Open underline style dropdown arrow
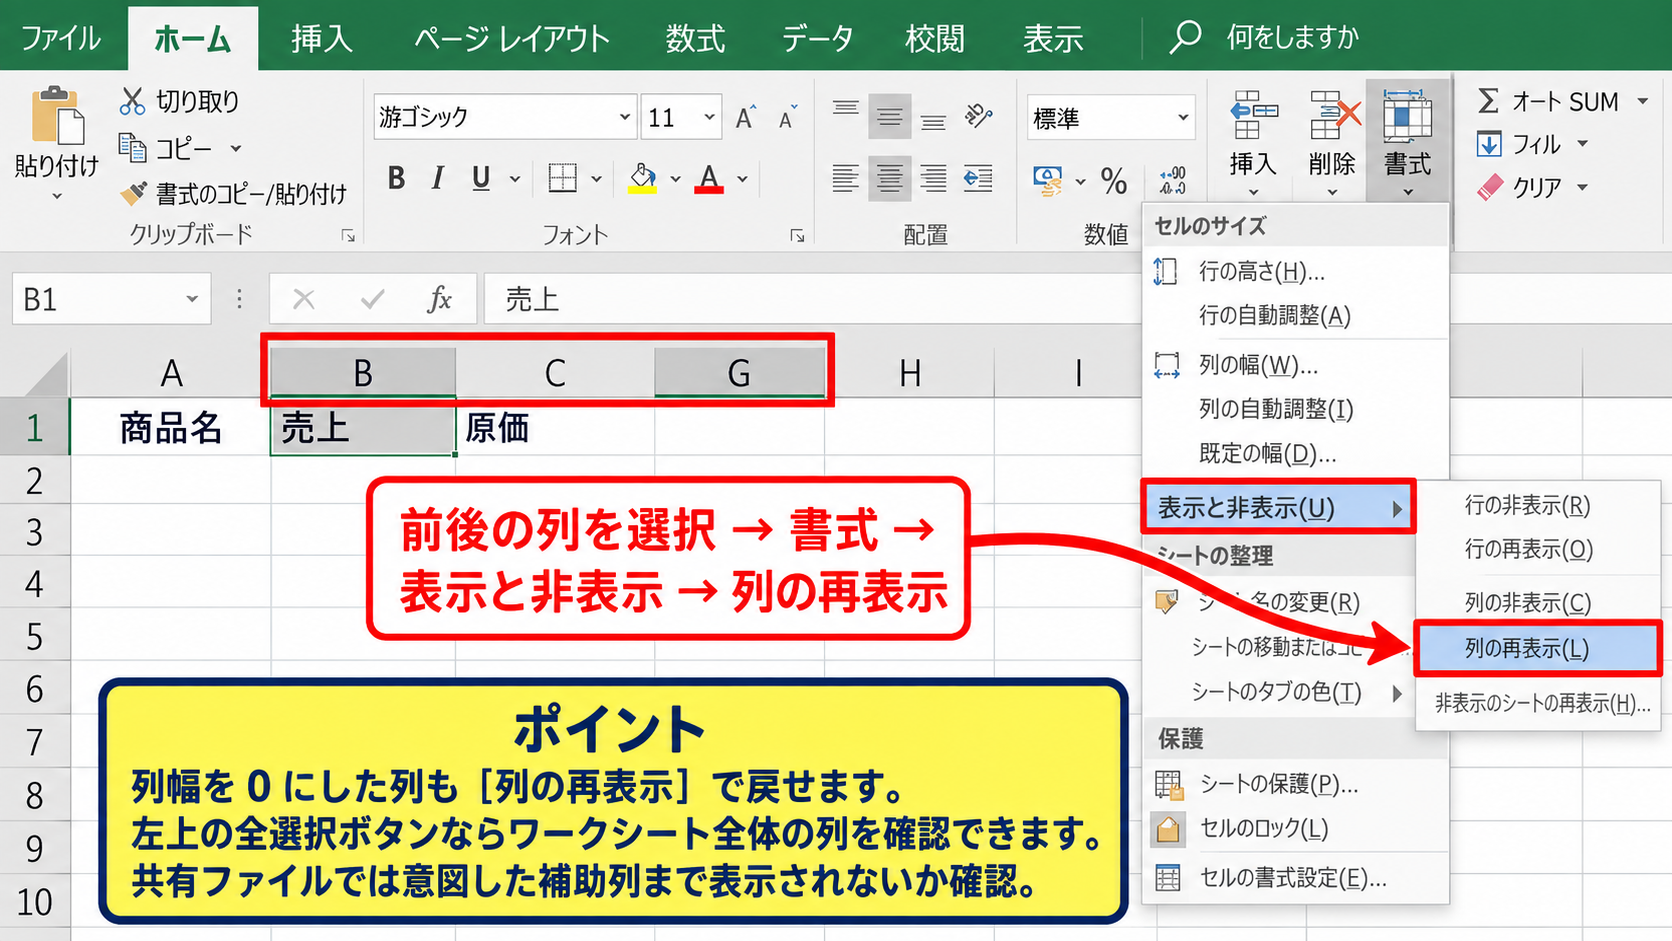Image resolution: width=1672 pixels, height=941 pixels. point(515,179)
